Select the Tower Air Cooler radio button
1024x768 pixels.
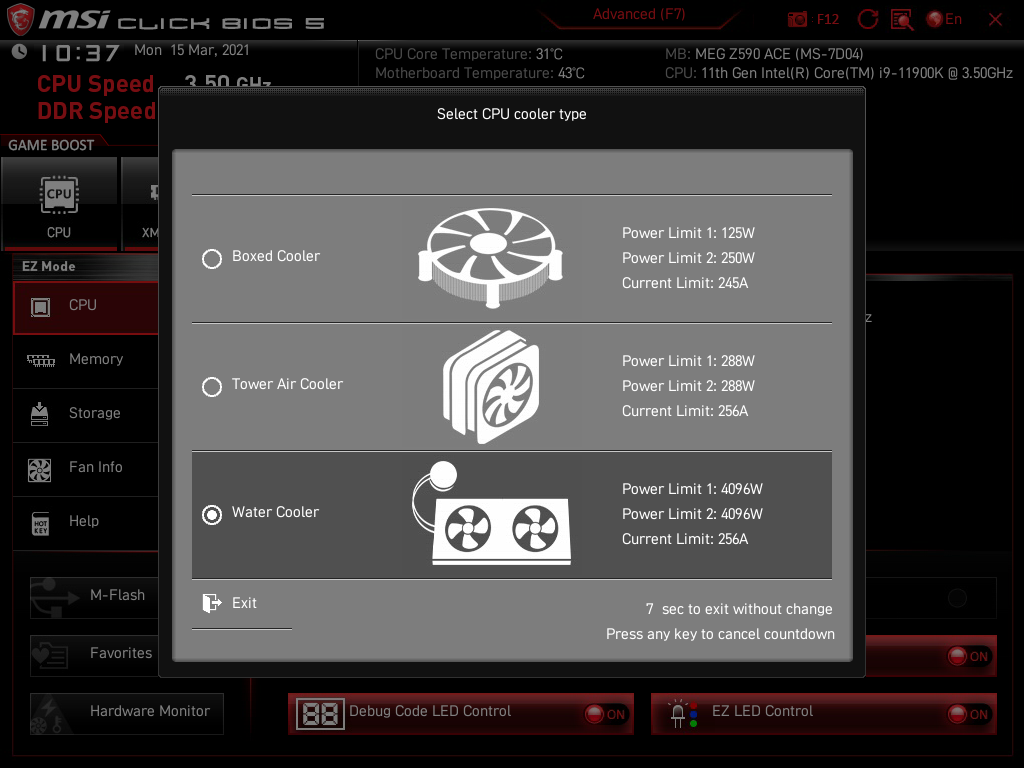tap(212, 387)
